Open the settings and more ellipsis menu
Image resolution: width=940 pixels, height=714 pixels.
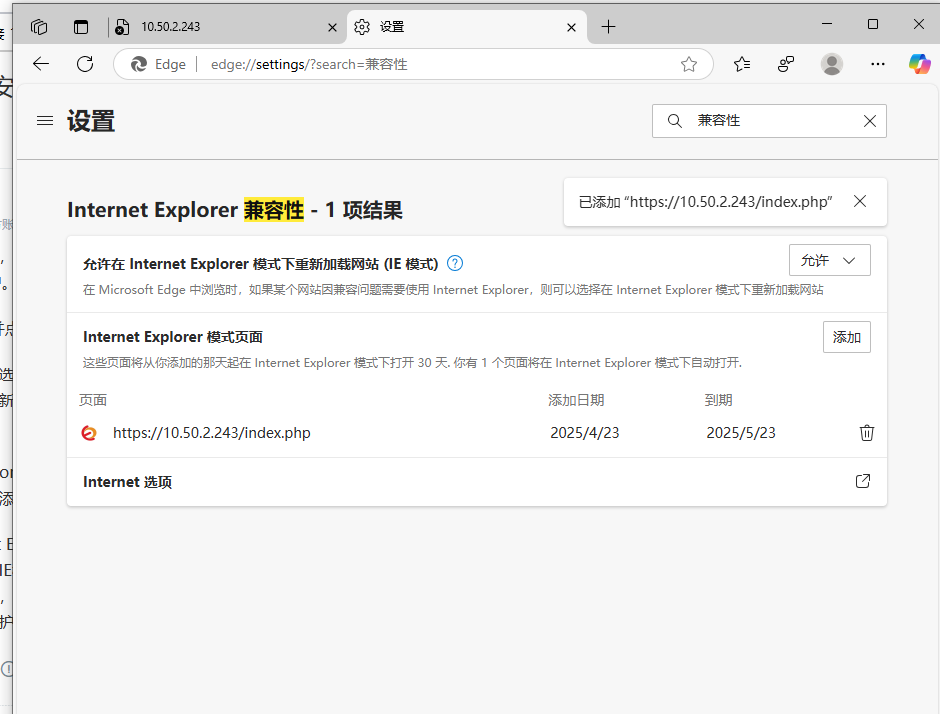coord(878,64)
